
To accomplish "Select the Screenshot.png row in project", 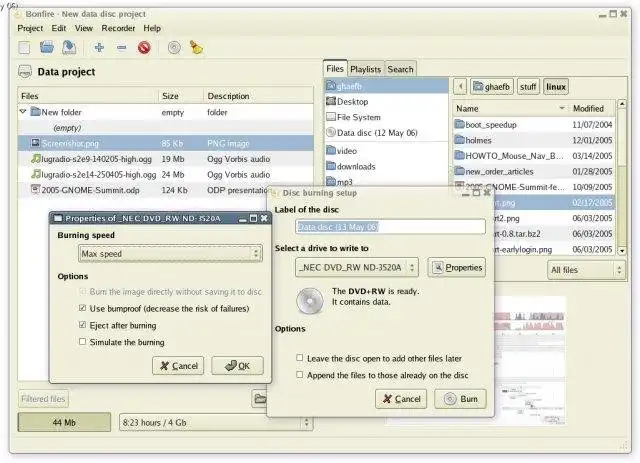I will tap(165, 143).
